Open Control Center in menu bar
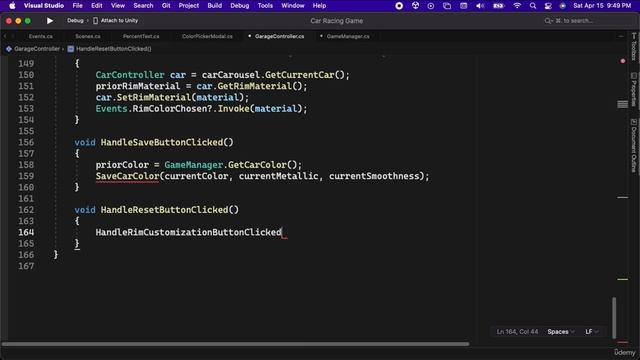This screenshot has height=360, width=640. coord(548,6)
